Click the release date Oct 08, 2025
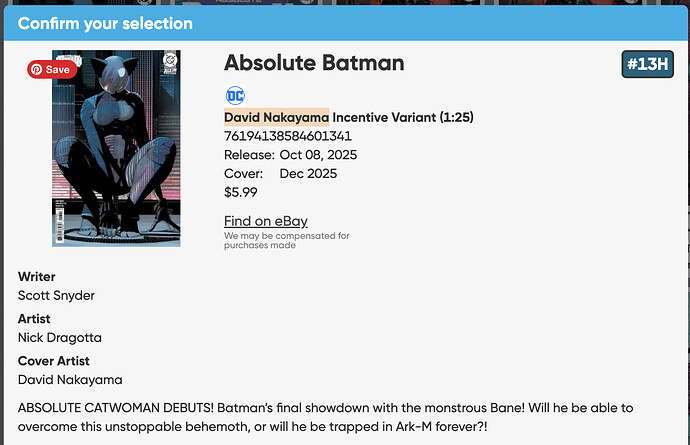 [318, 155]
